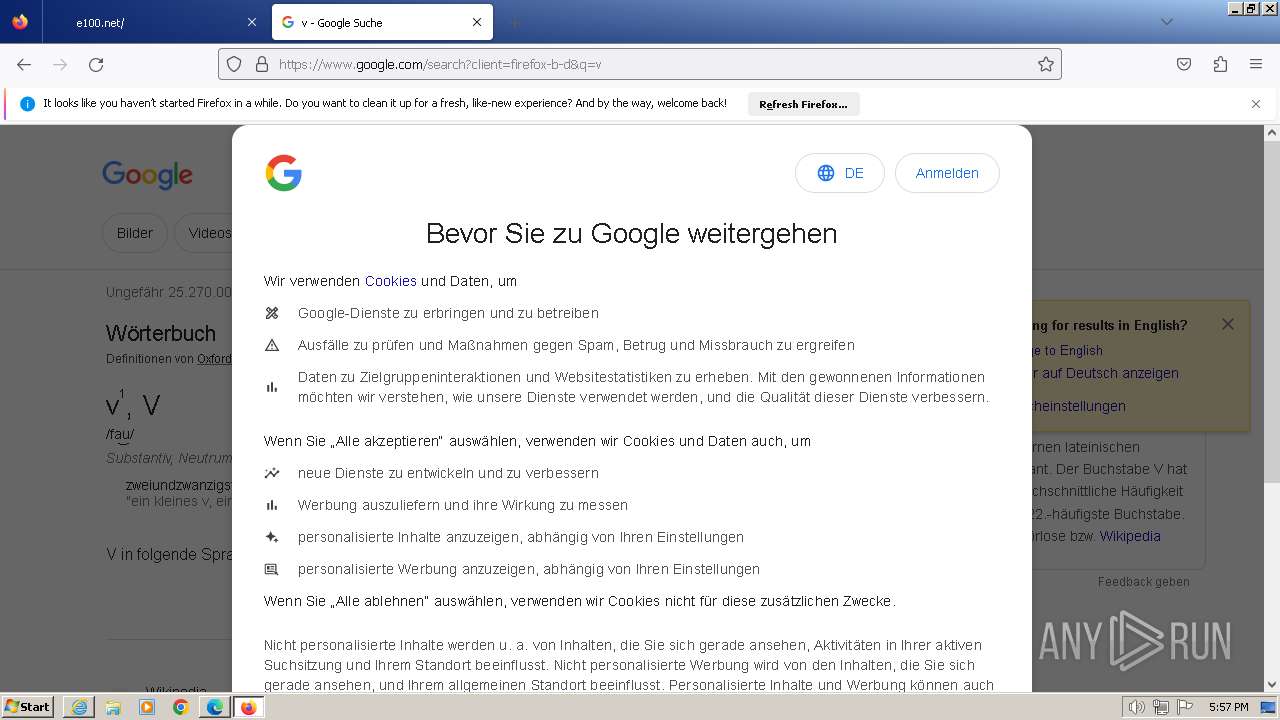Launch Internet Explorer from the taskbar

[x=79, y=707]
